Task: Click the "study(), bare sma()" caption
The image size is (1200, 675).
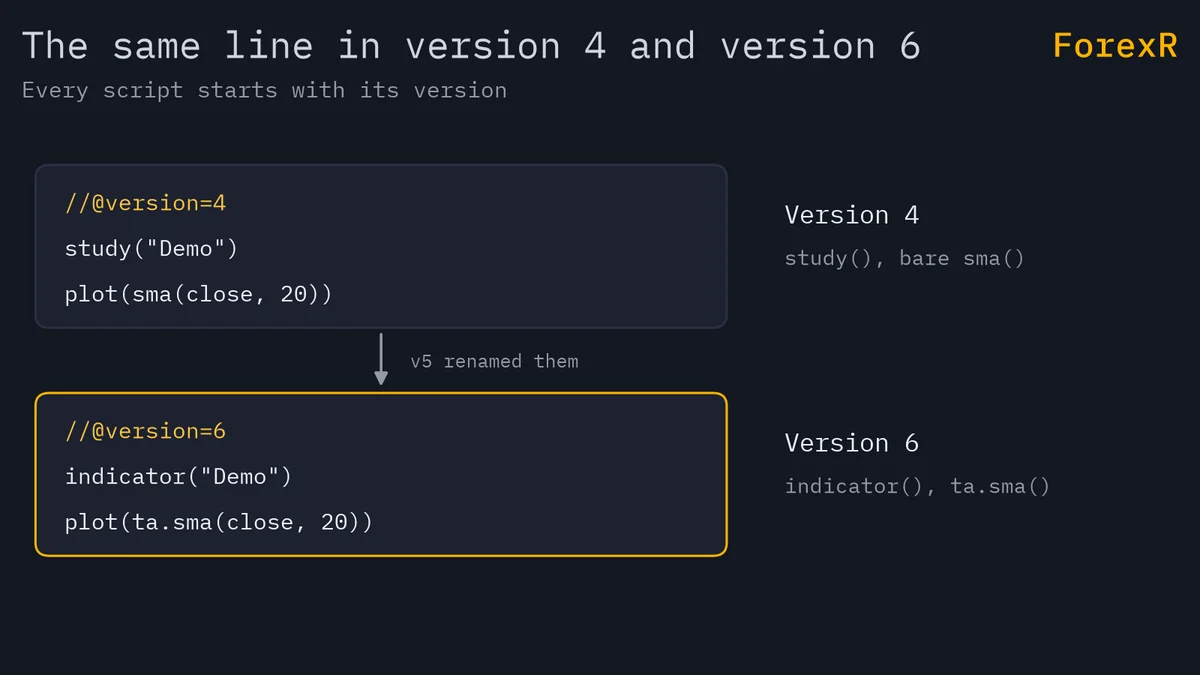Action: [905, 258]
